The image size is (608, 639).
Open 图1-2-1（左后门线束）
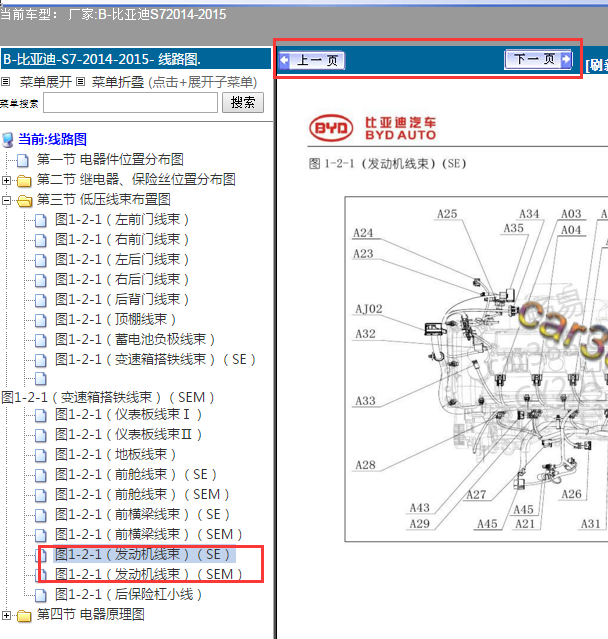(x=122, y=260)
